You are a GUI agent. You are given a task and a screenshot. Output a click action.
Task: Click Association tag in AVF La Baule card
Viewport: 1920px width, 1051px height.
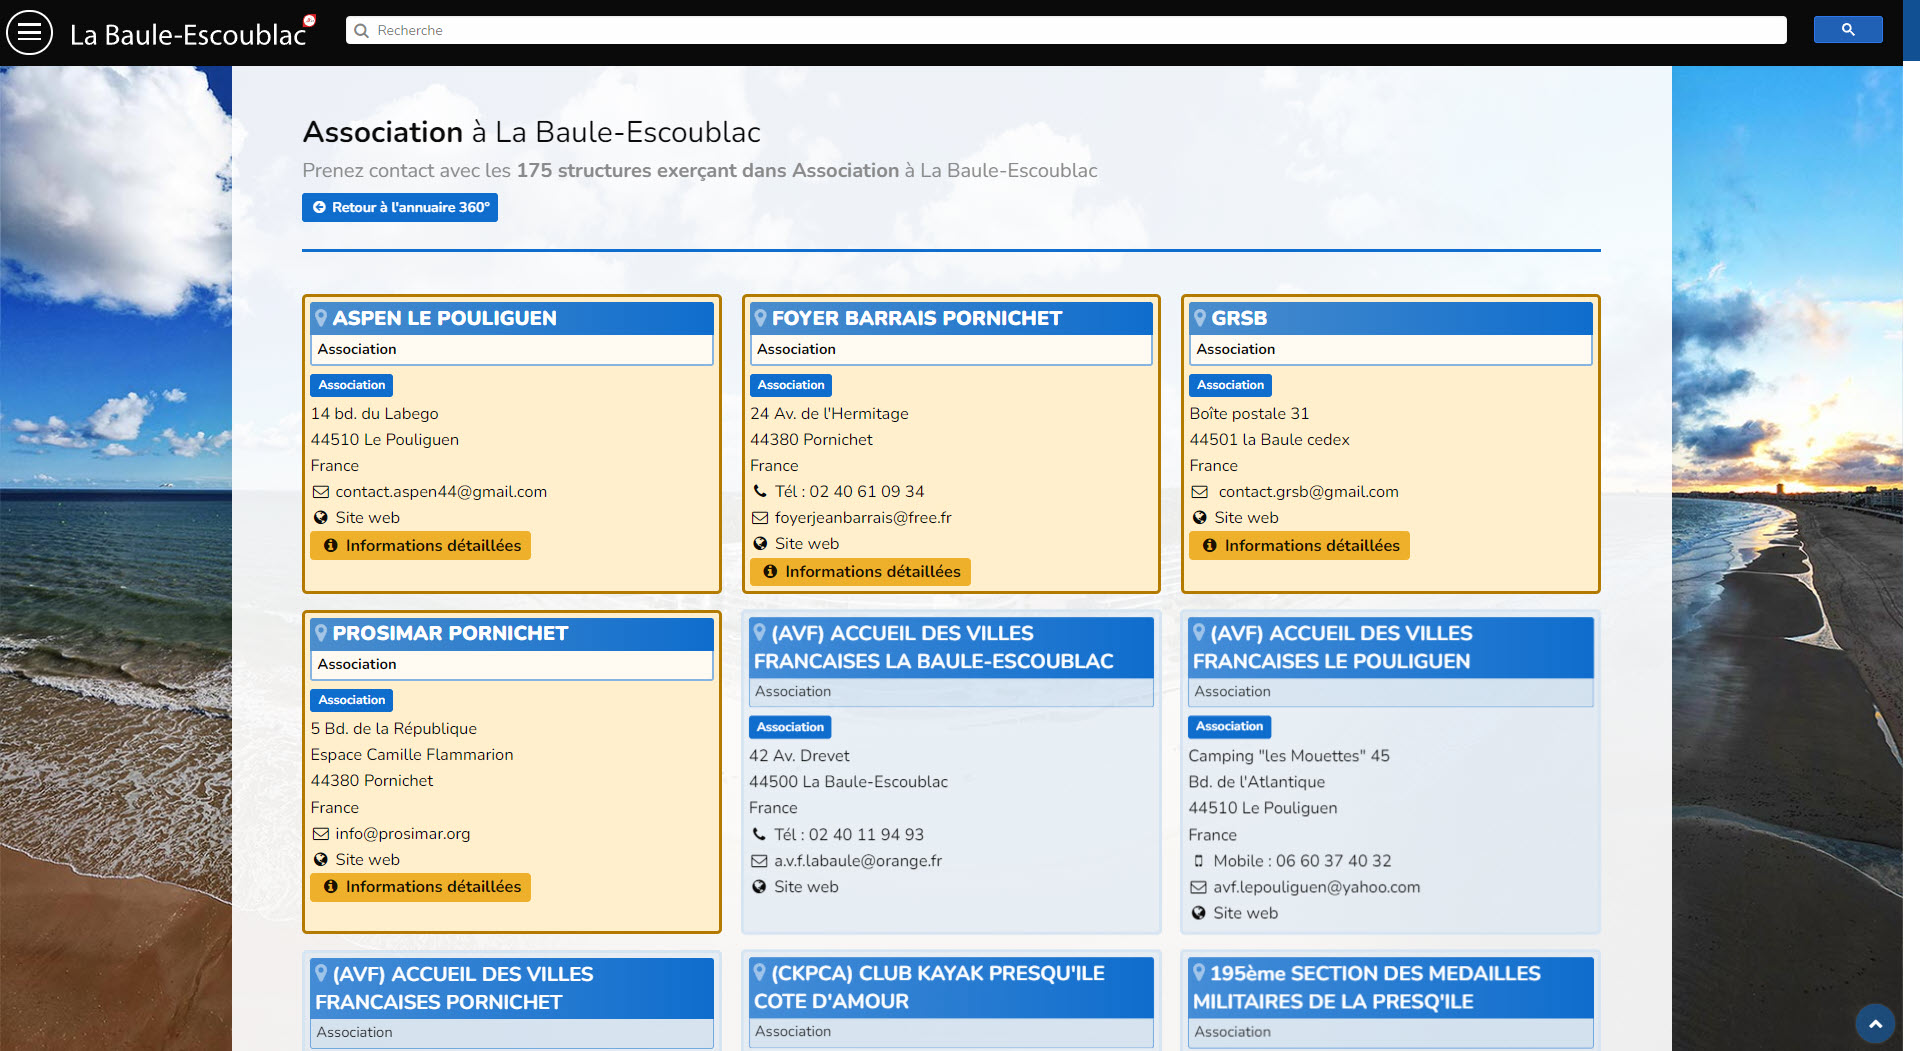(790, 727)
